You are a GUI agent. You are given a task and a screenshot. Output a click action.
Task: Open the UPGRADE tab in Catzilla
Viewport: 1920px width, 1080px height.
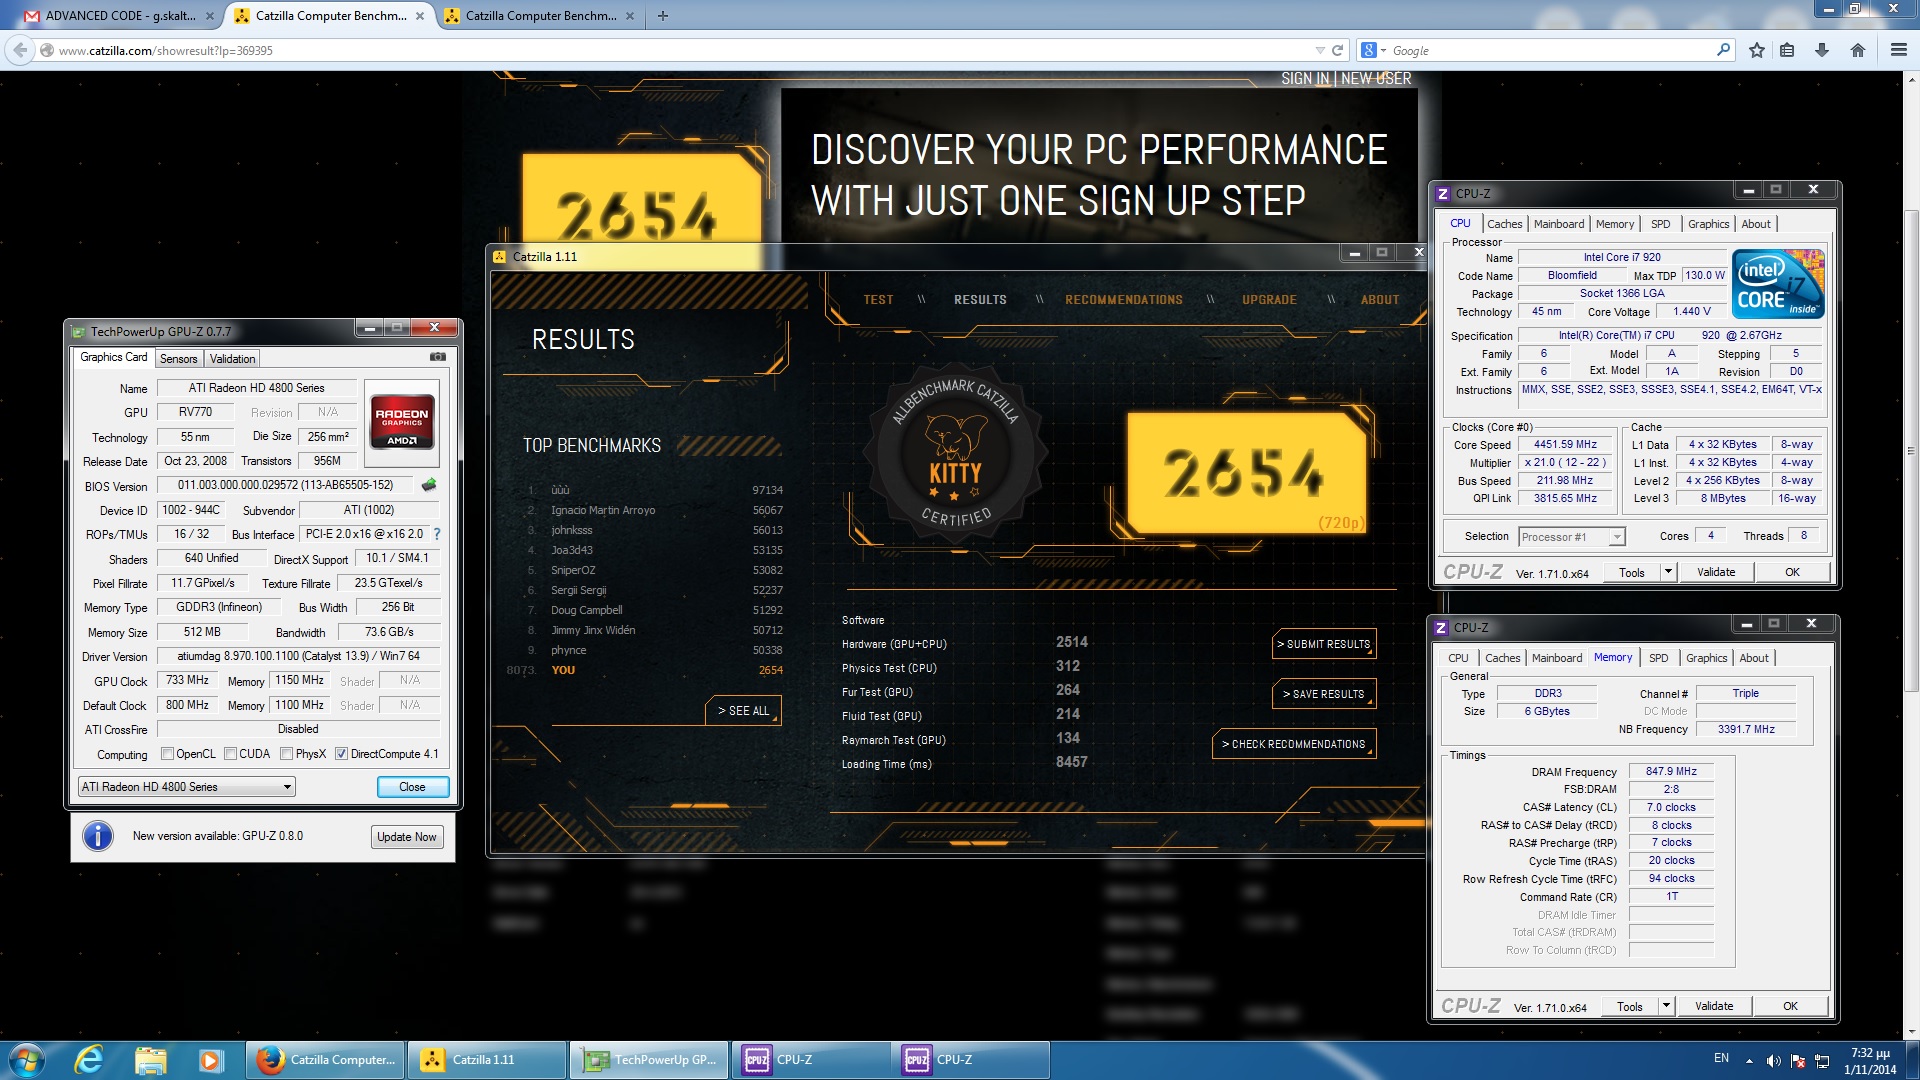coord(1269,300)
